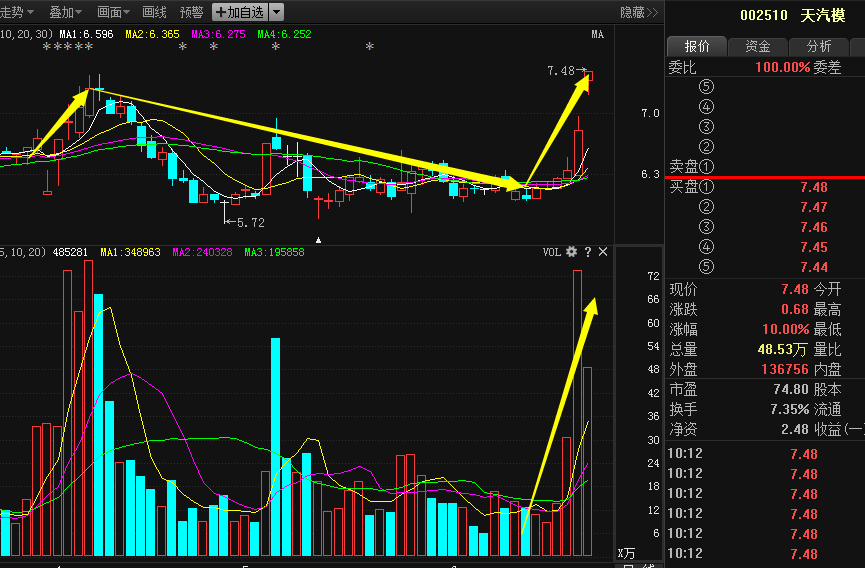Image resolution: width=865 pixels, height=568 pixels.
Task: Collapse side panel with 隐藏 arrows
Action: click(x=640, y=12)
